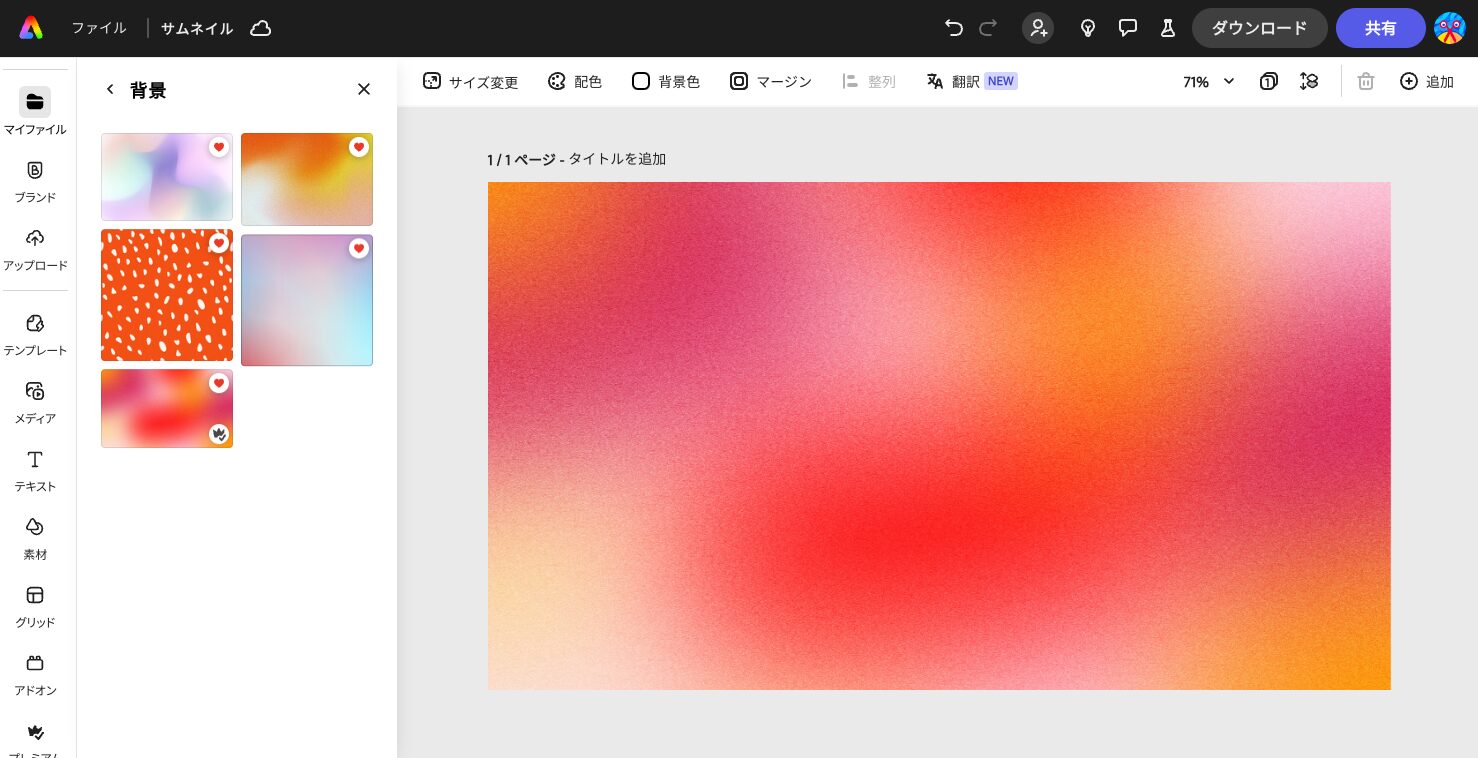Click the ダウンロード button
The height and width of the screenshot is (758, 1478).
1259,28
